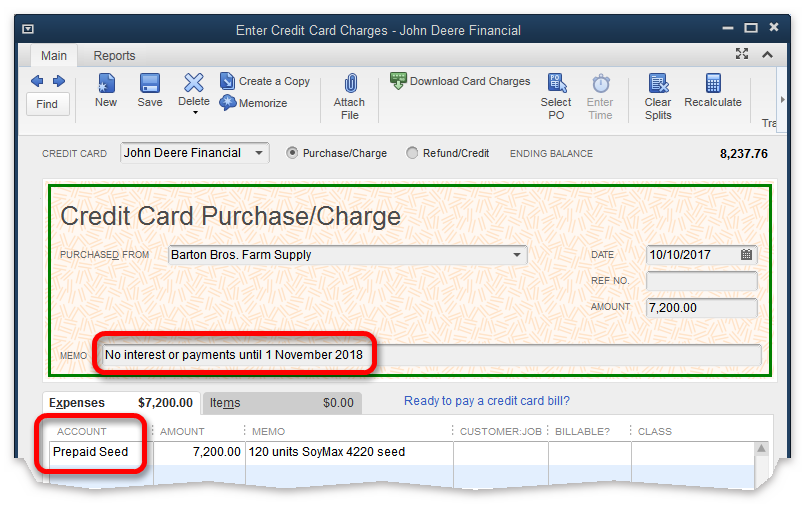The width and height of the screenshot is (805, 507).
Task: Click the CLASS column header
Action: pyautogui.click(x=655, y=432)
